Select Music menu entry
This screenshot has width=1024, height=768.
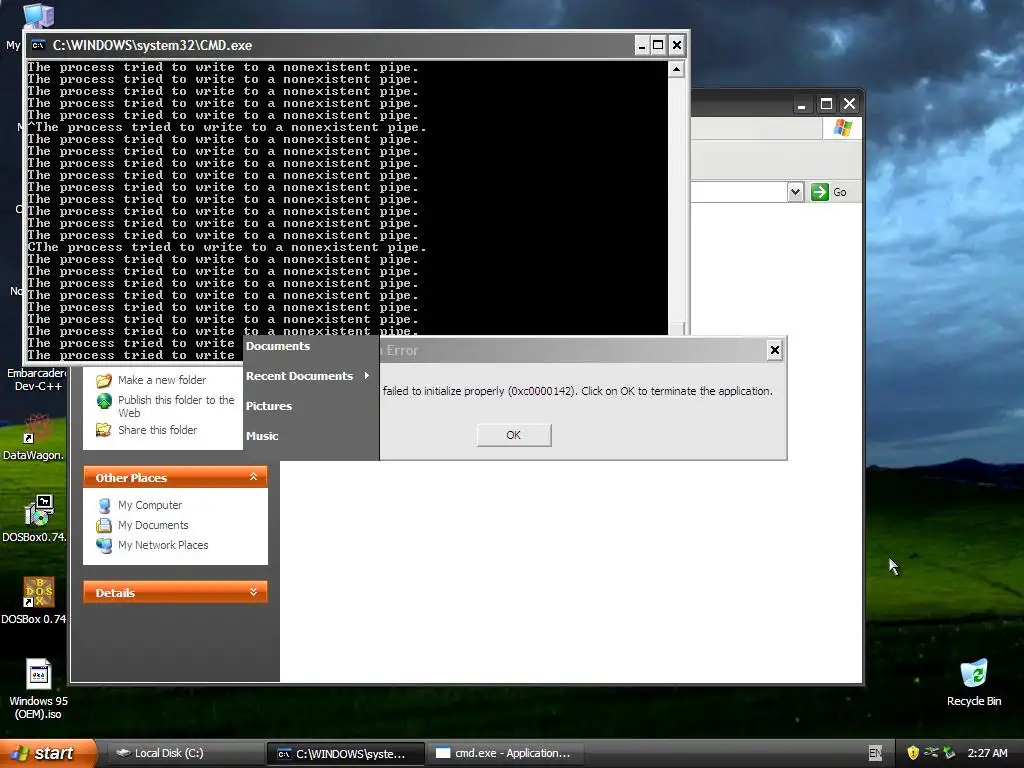pyautogui.click(x=263, y=436)
